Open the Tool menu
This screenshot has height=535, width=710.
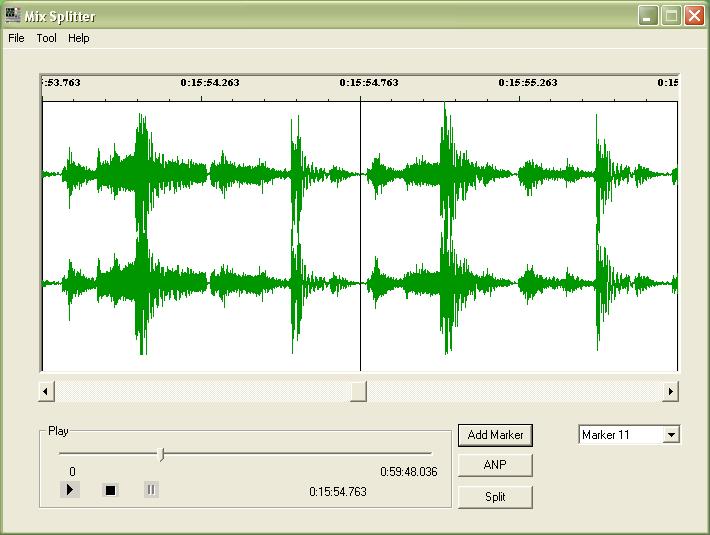[x=47, y=38]
